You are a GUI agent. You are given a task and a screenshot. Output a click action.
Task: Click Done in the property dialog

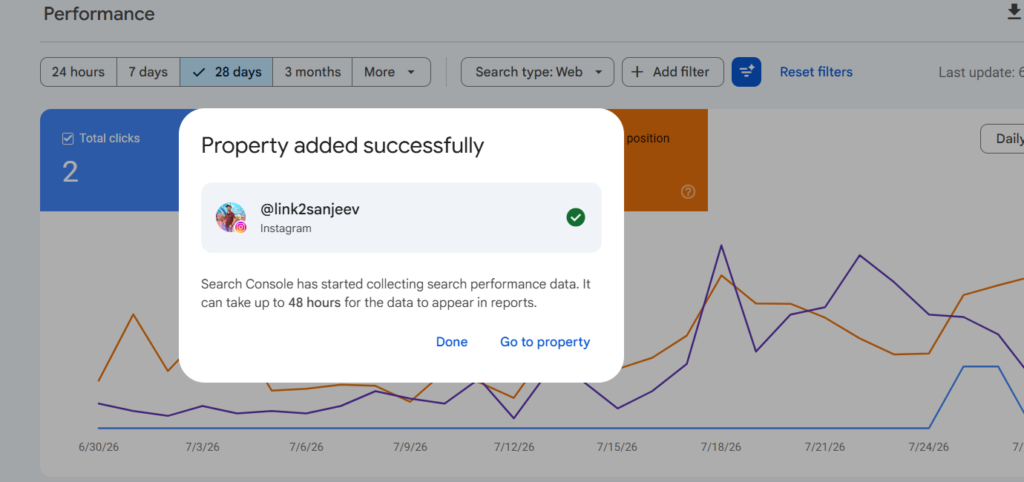coord(452,342)
